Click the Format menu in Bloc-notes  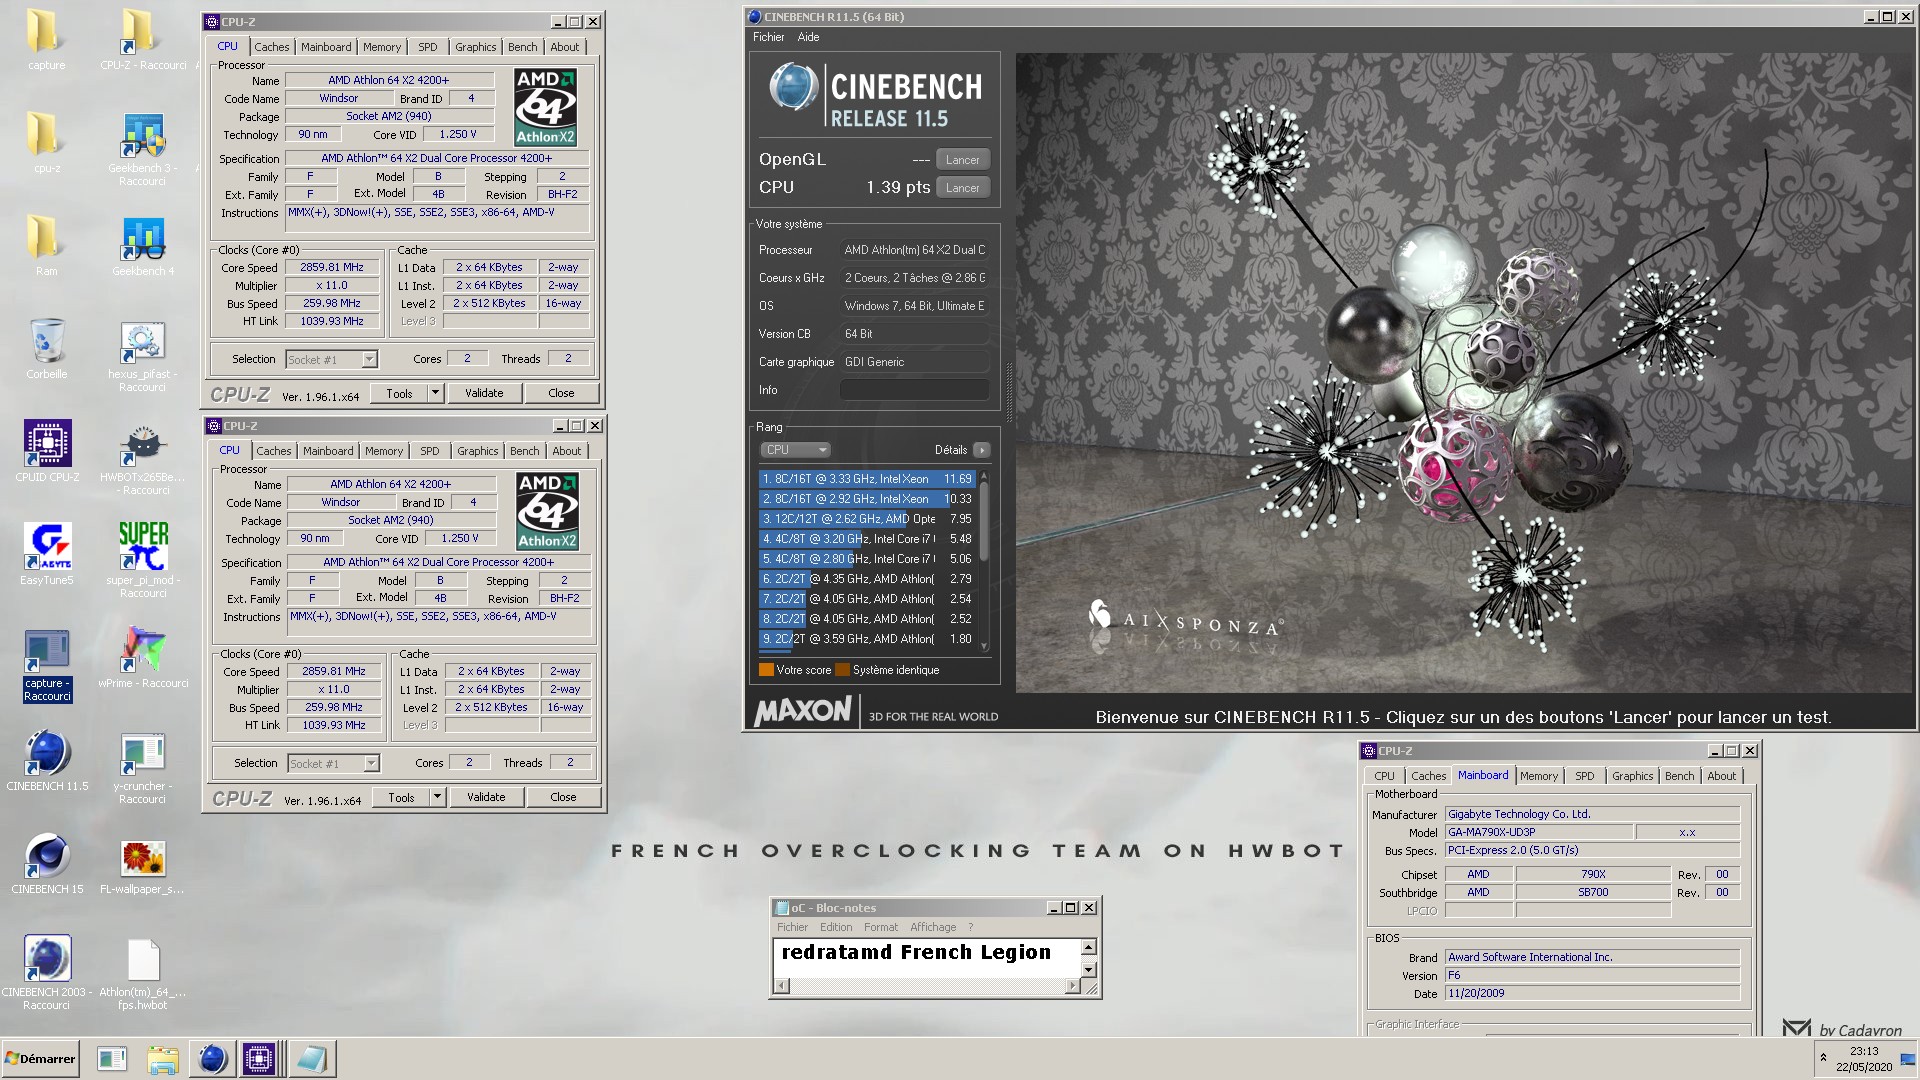pyautogui.click(x=881, y=927)
